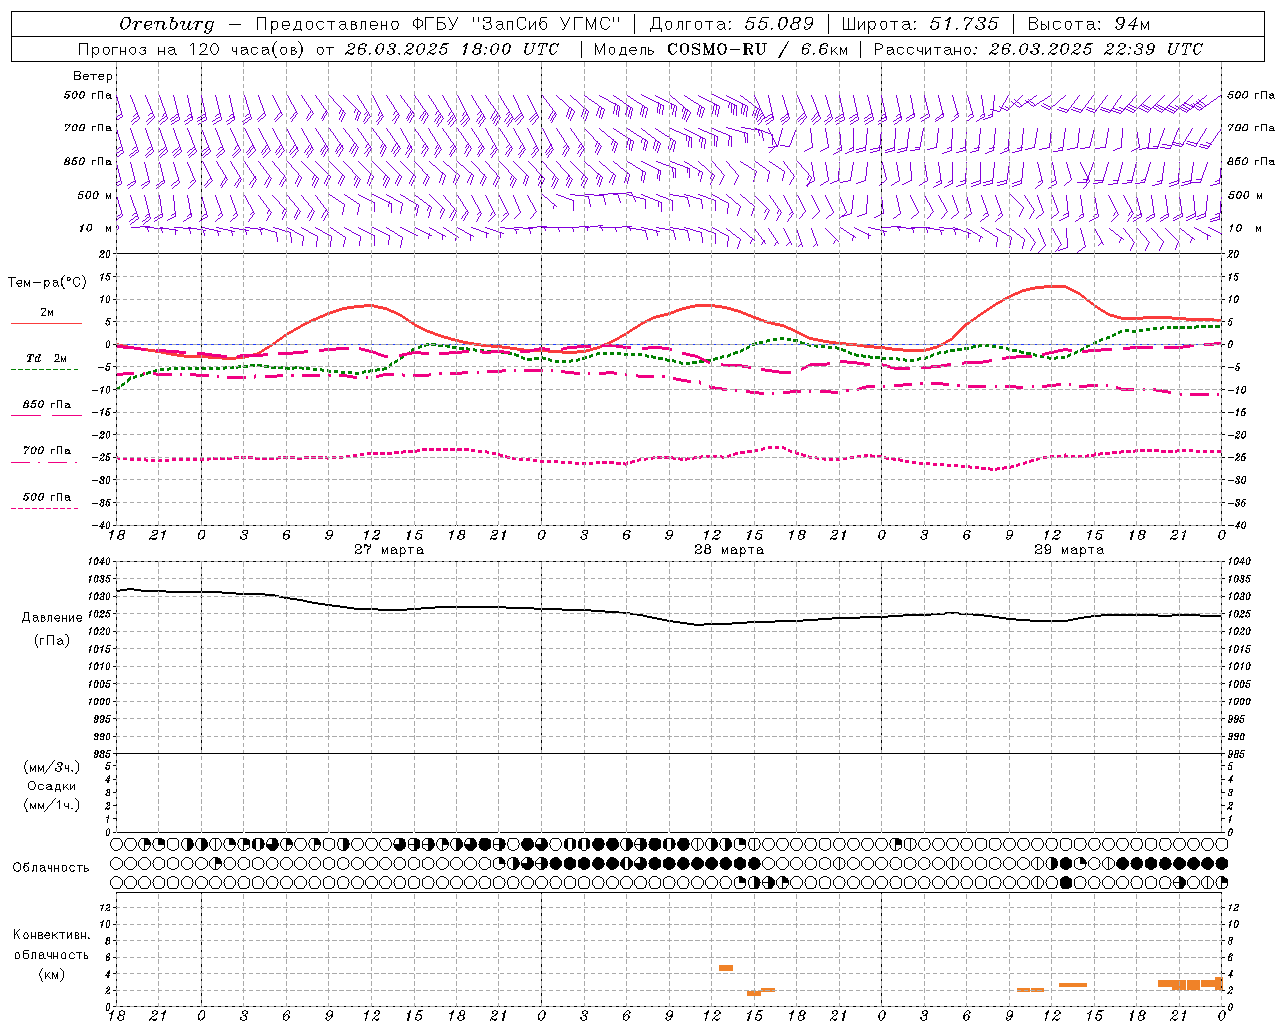Image resolution: width=1280 pixels, height=1024 pixels.
Task: Select the Осадки precipitation panel label
Action: [52, 786]
